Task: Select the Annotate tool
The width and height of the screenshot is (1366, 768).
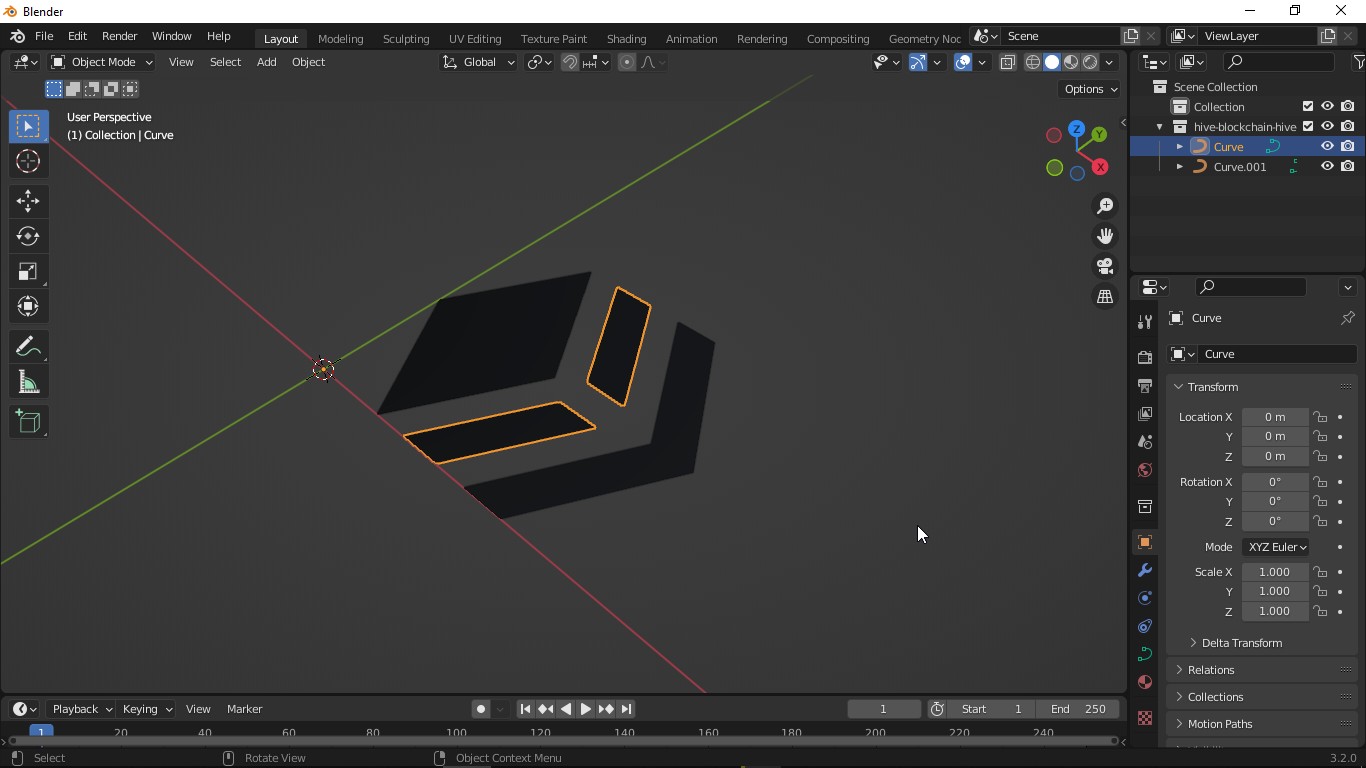Action: pyautogui.click(x=28, y=347)
